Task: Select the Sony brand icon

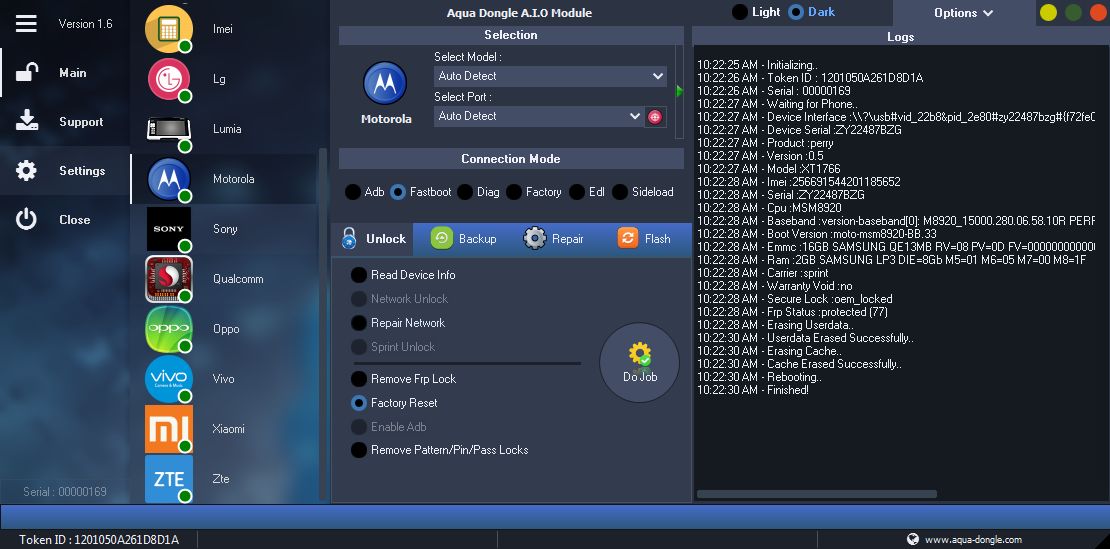Action: (168, 229)
